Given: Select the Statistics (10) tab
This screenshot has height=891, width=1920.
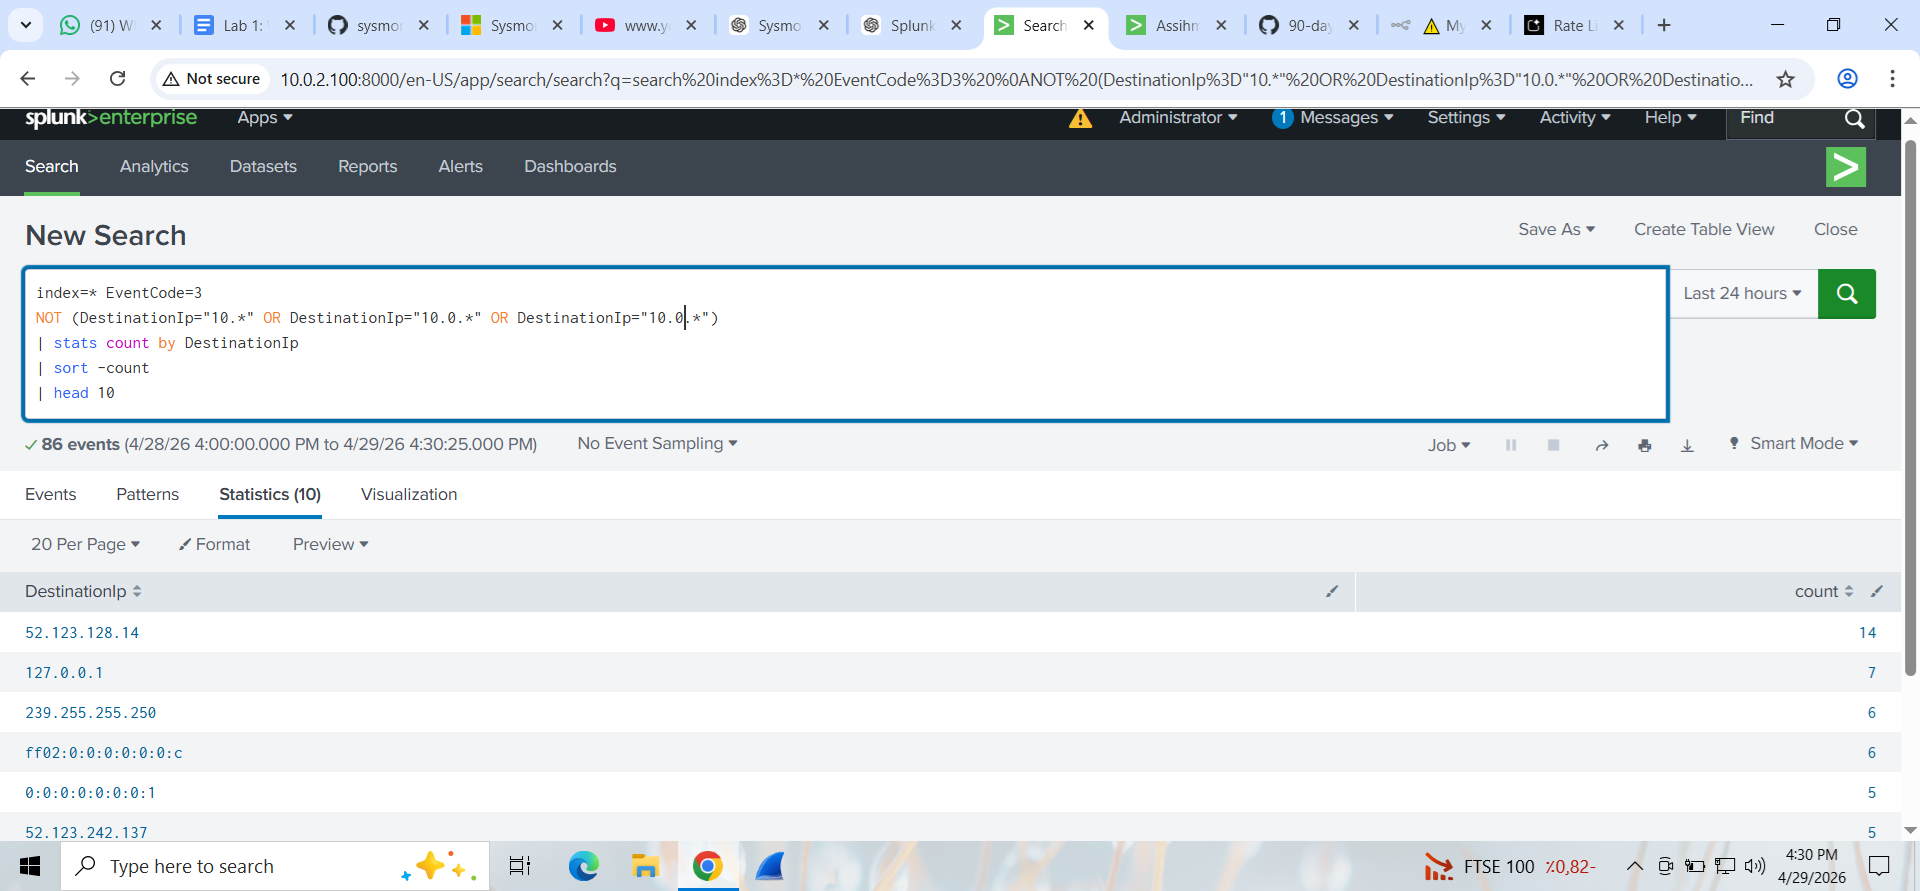Looking at the screenshot, I should click(270, 495).
